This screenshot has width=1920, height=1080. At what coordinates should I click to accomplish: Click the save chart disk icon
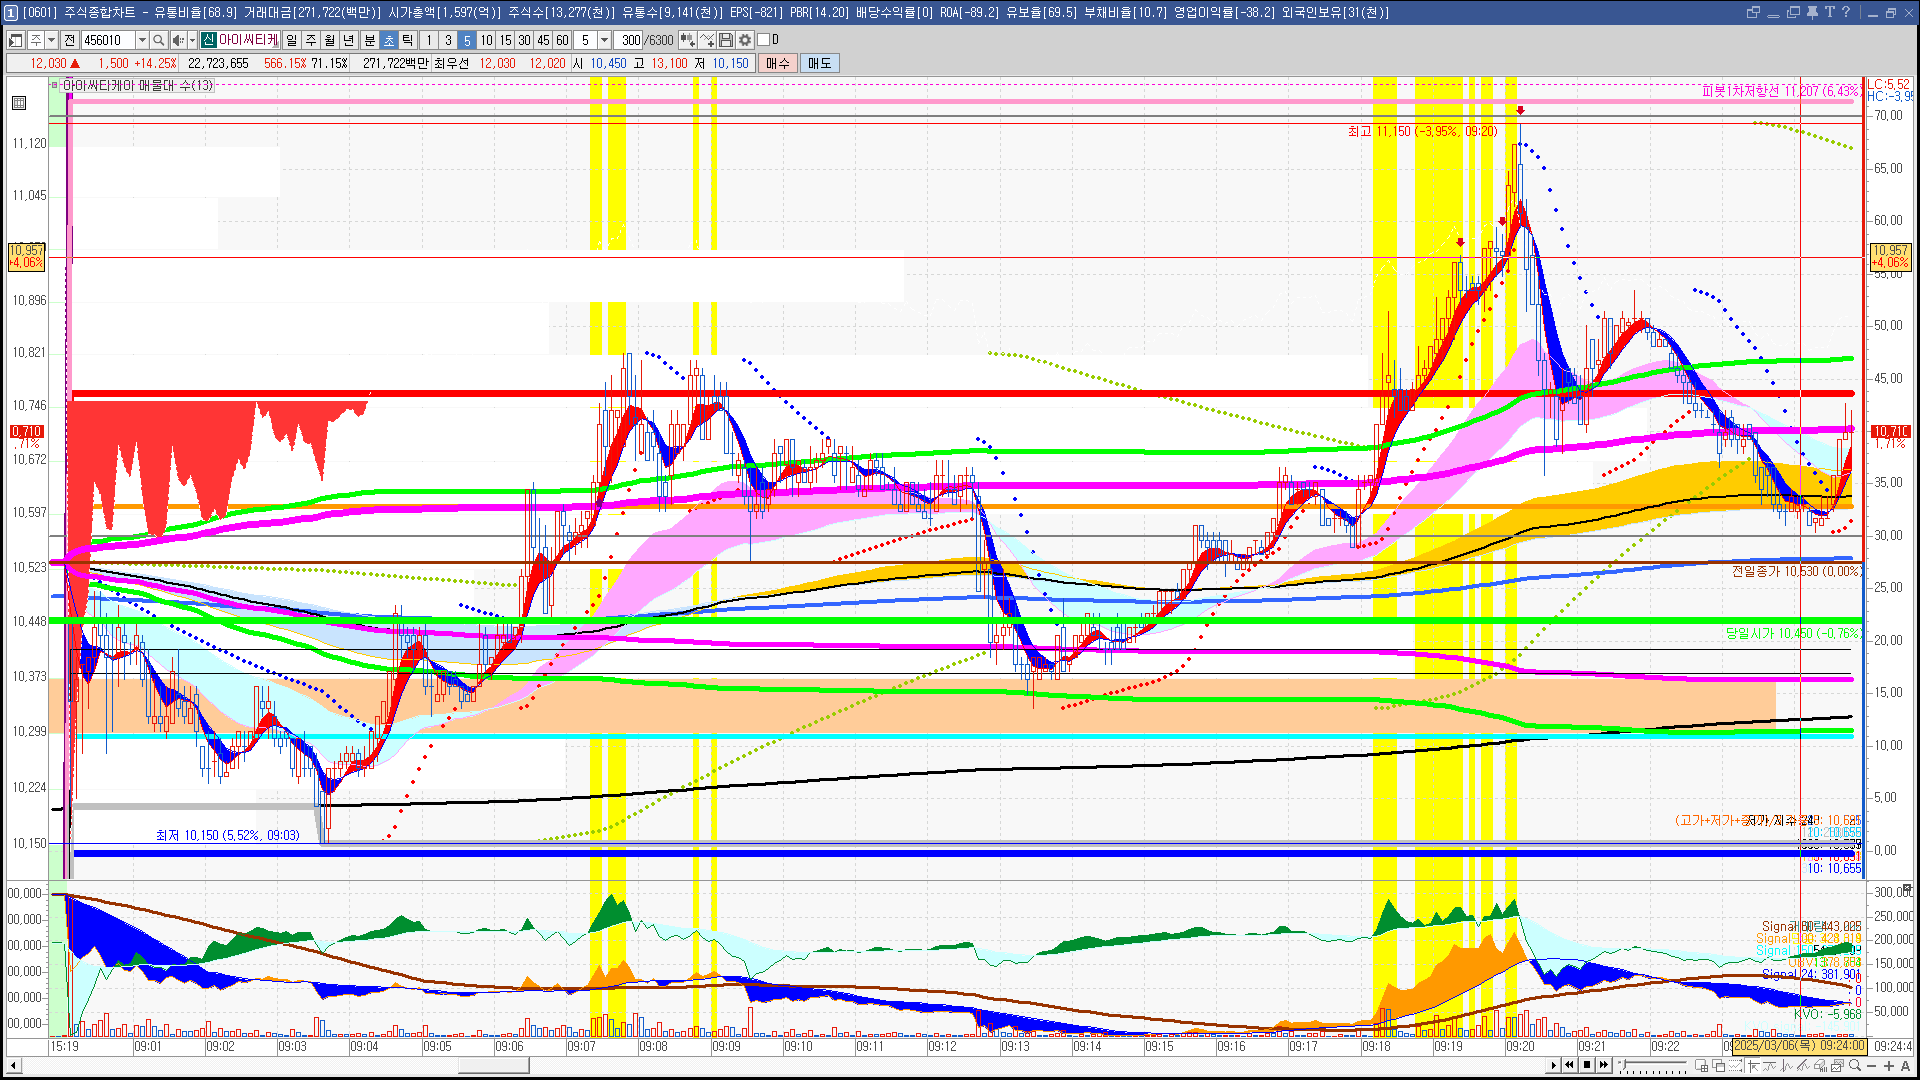click(726, 40)
